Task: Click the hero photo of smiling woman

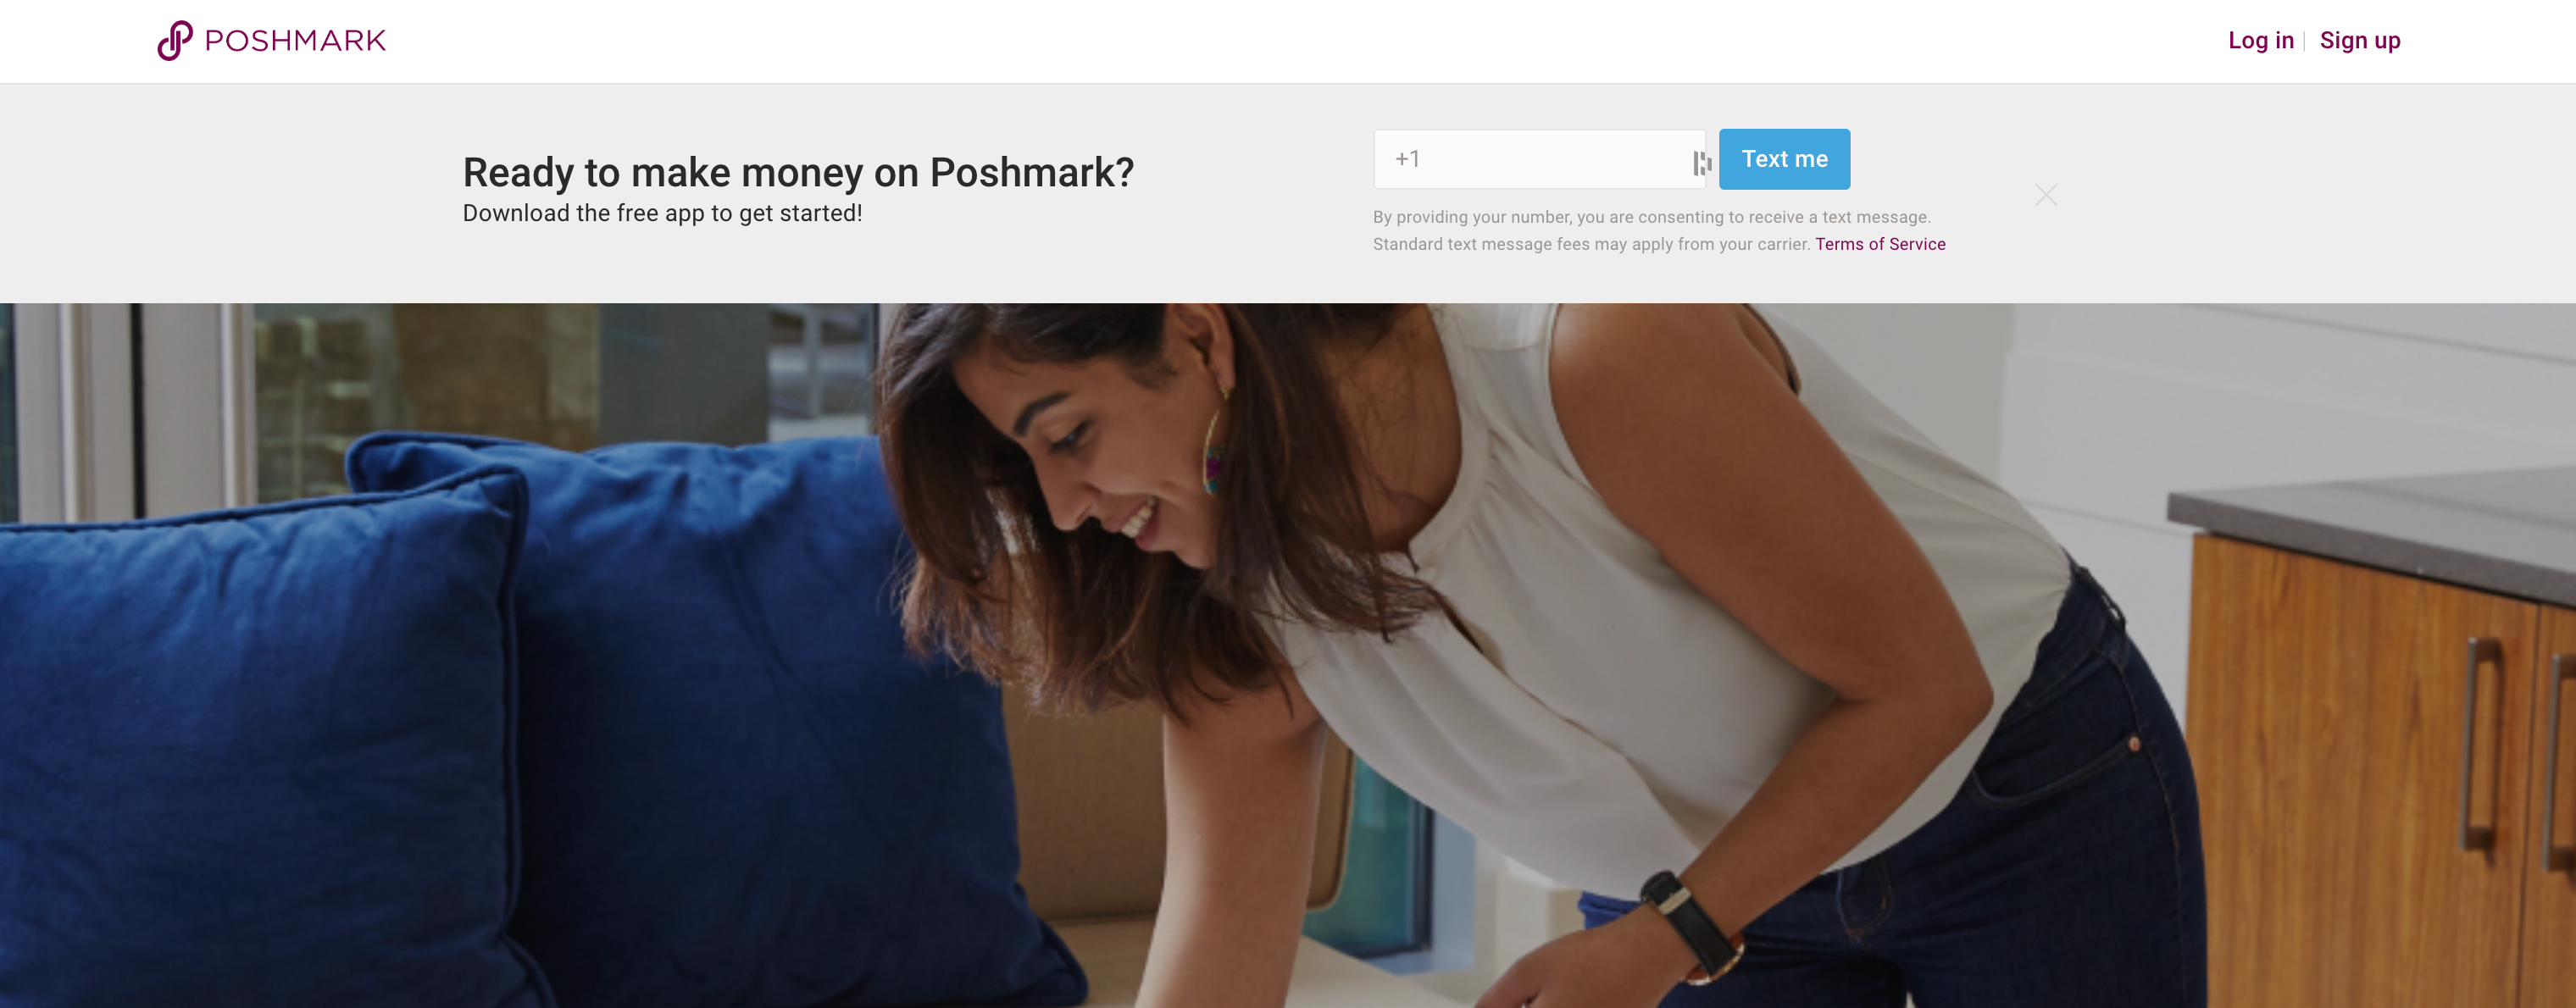Action: tap(1288, 655)
